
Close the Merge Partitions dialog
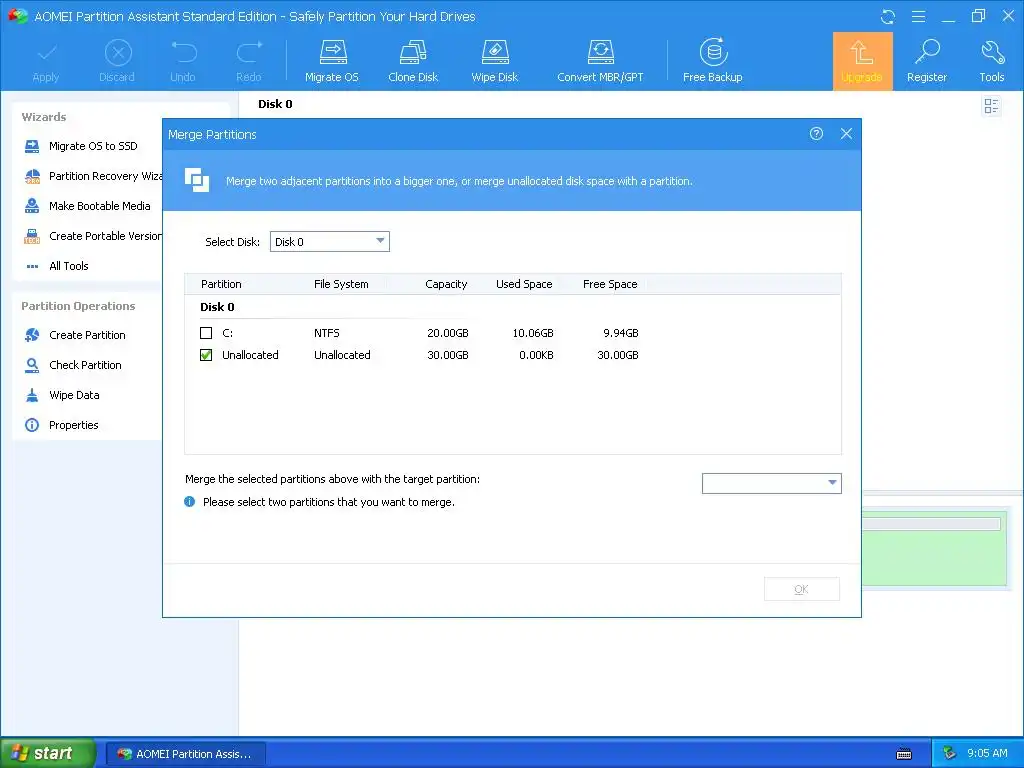846,134
